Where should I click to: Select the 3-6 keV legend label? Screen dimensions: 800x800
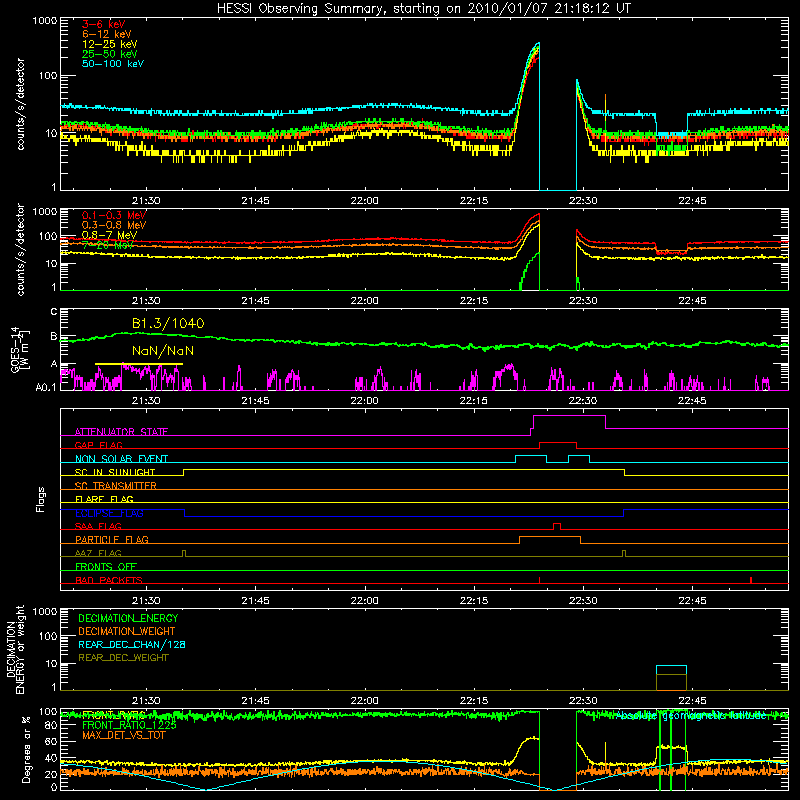click(104, 24)
